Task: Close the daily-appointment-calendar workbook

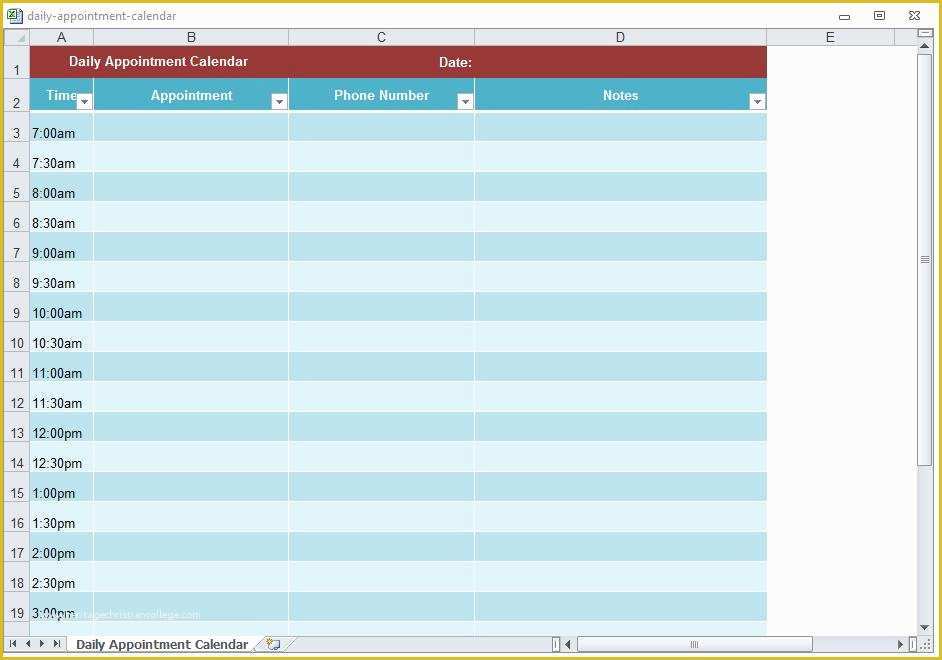Action: (914, 16)
